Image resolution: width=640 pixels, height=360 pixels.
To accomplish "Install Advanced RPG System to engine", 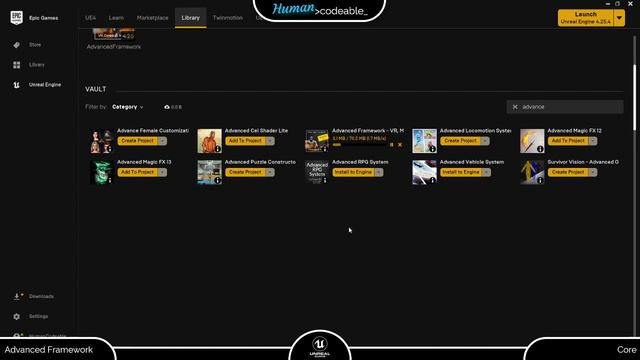I will (353, 172).
